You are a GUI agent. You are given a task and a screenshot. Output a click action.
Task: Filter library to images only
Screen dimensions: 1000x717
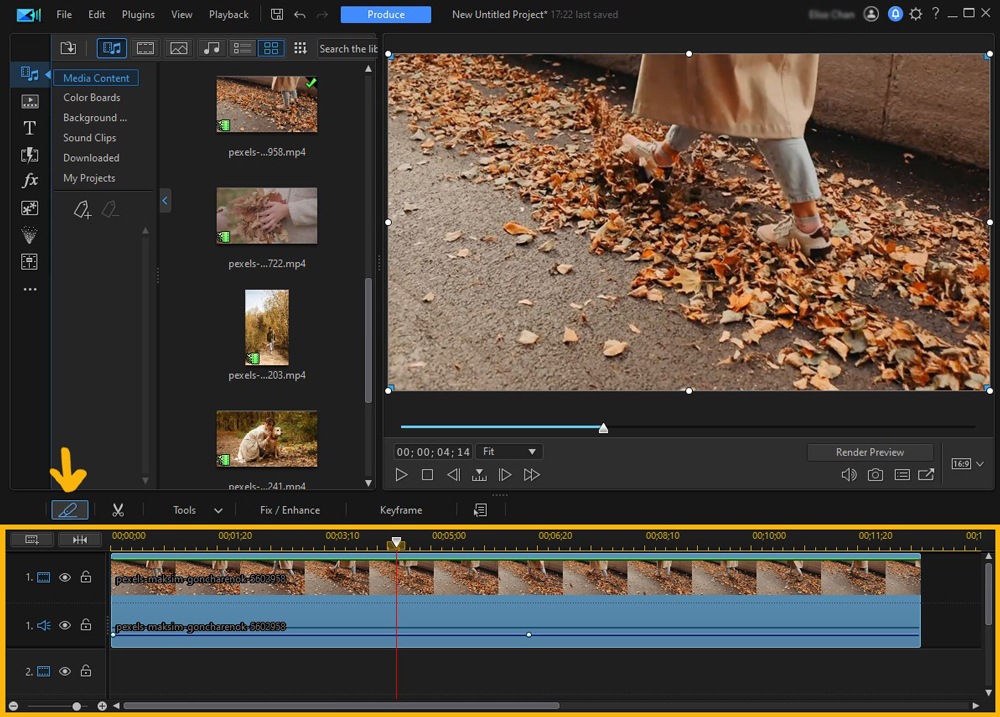179,48
